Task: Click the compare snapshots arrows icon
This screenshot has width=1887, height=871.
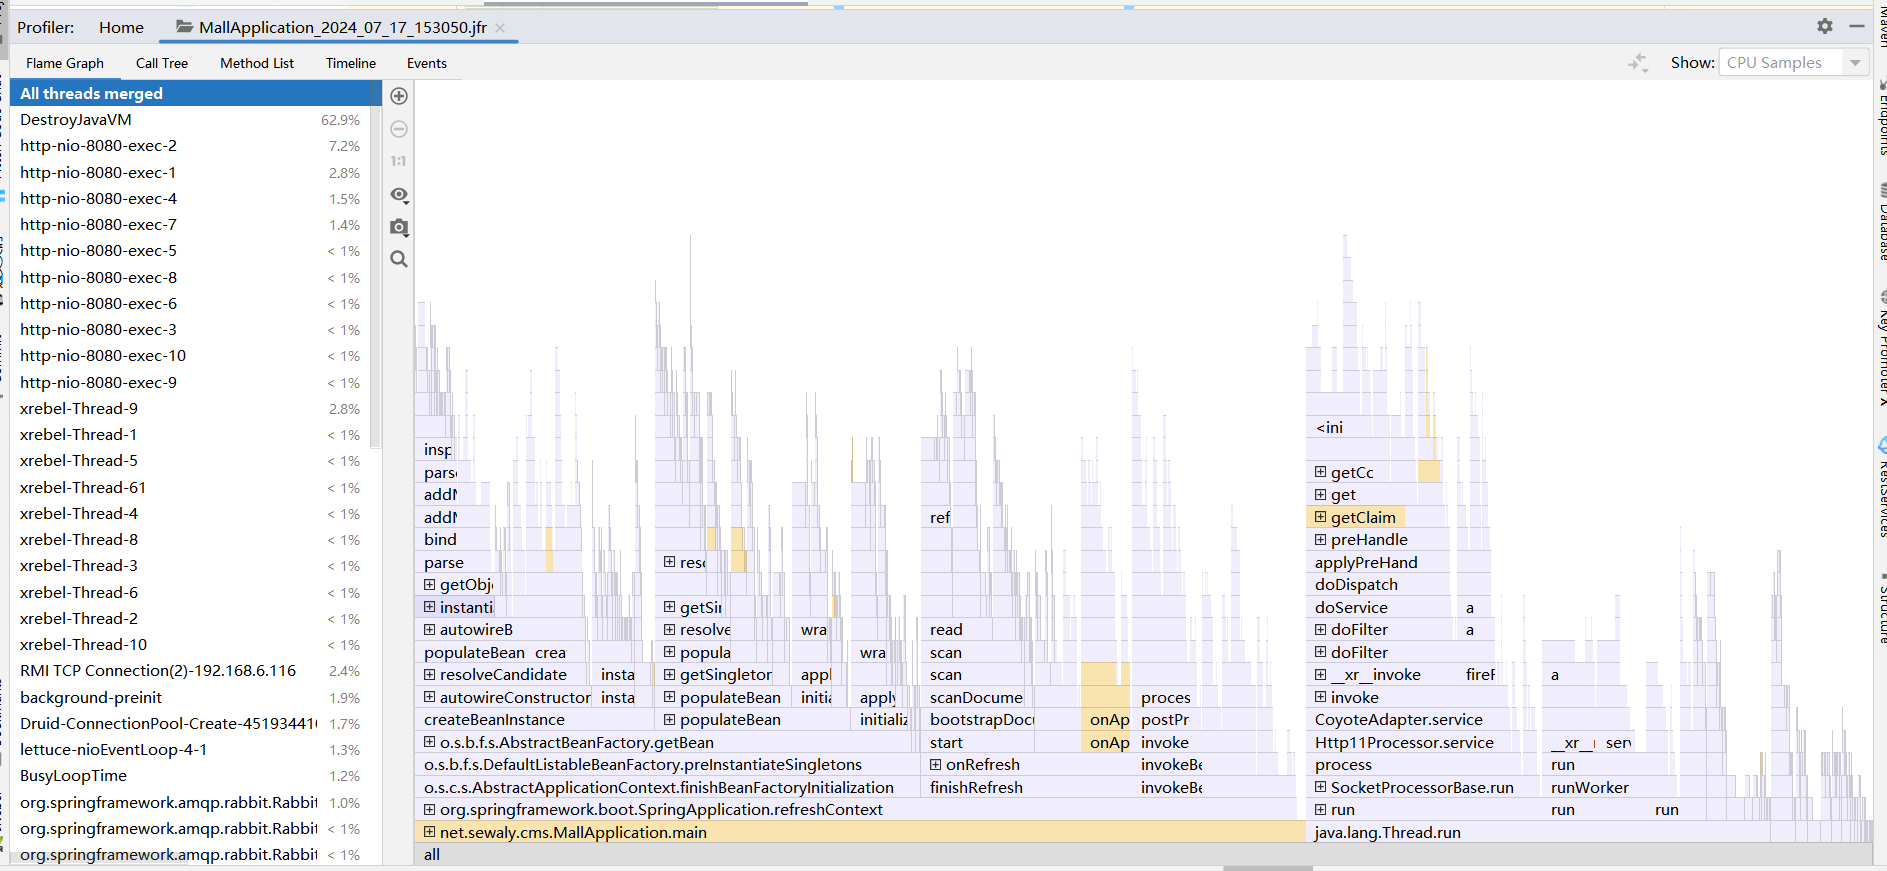Action: [x=1638, y=62]
